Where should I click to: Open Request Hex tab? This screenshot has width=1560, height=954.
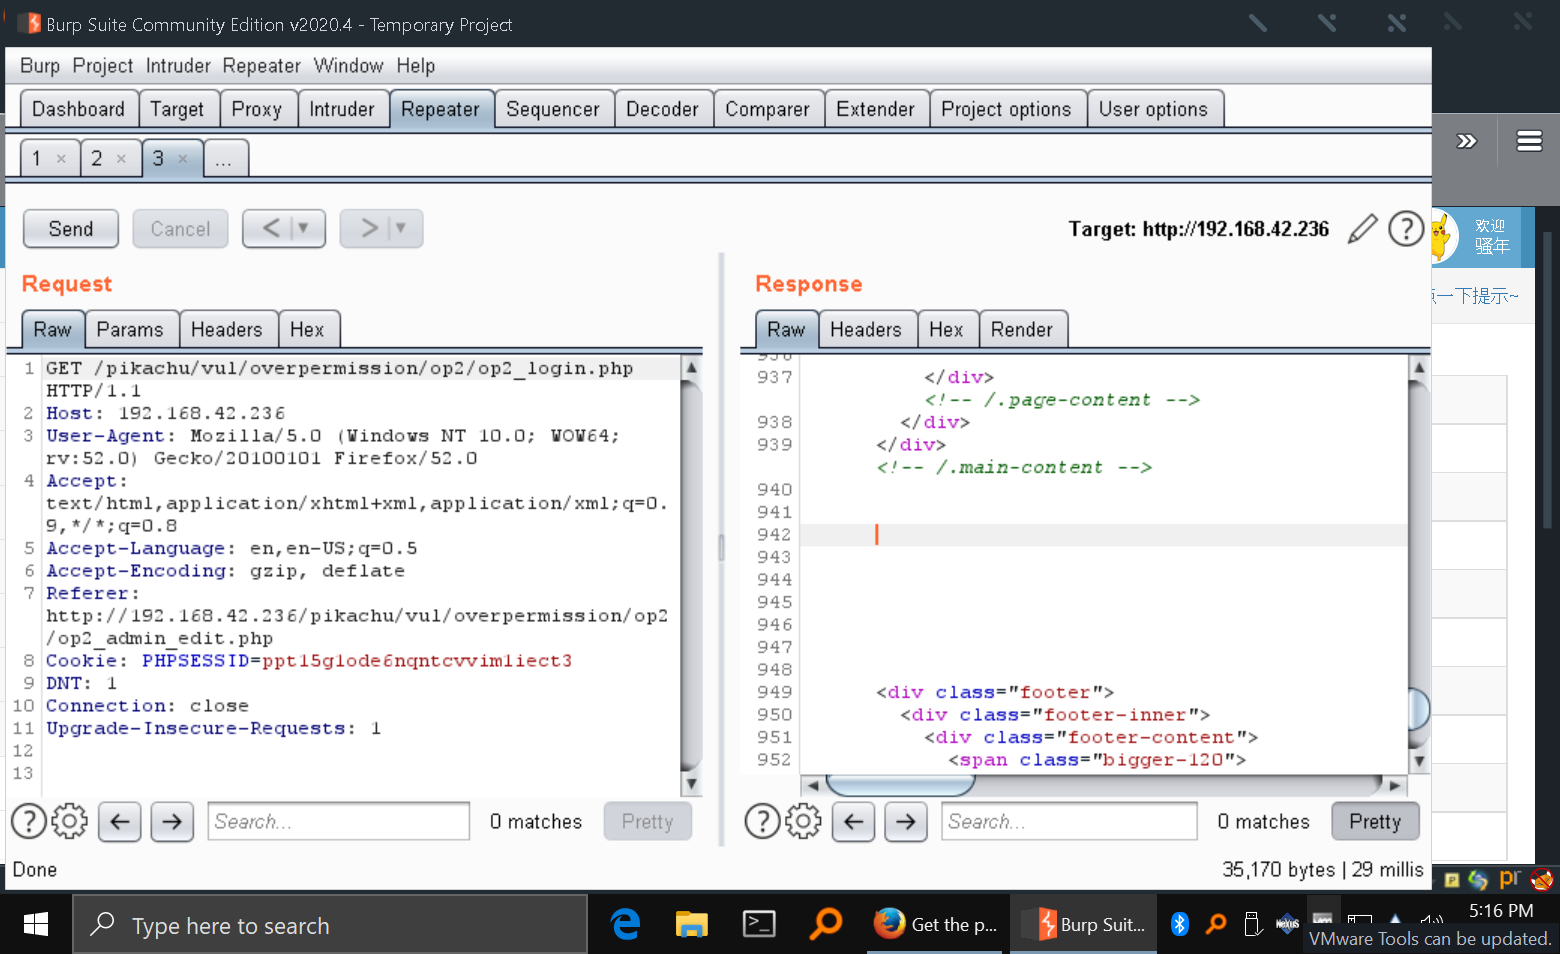[x=307, y=329]
